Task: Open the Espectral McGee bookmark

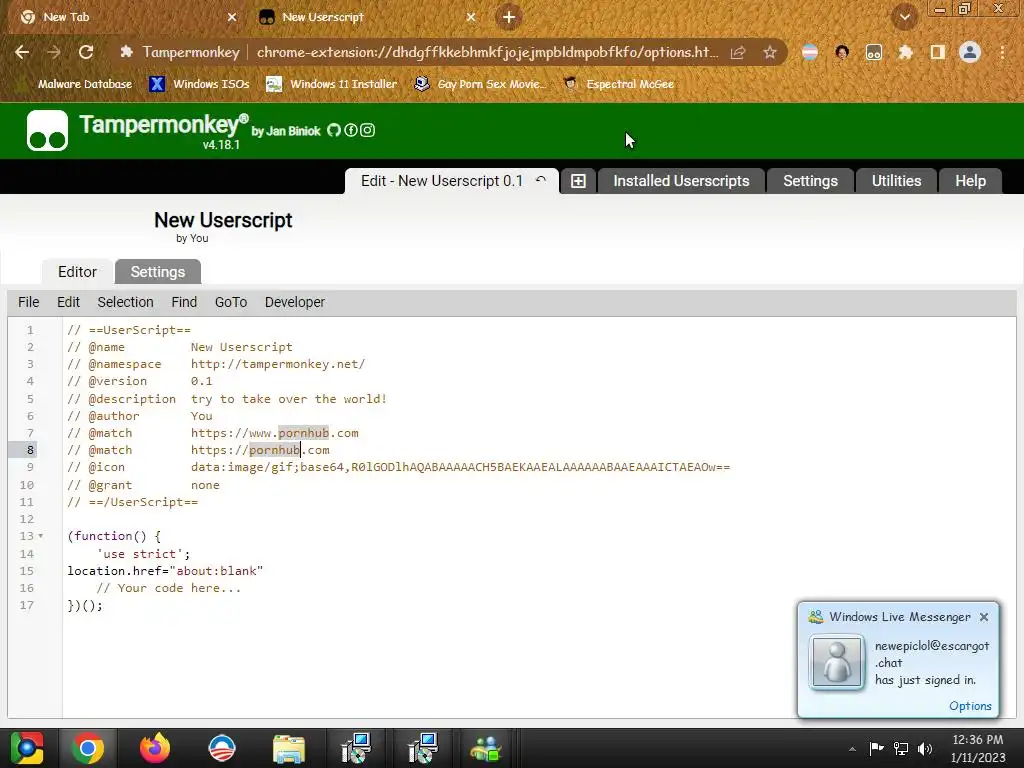Action: 618,84
